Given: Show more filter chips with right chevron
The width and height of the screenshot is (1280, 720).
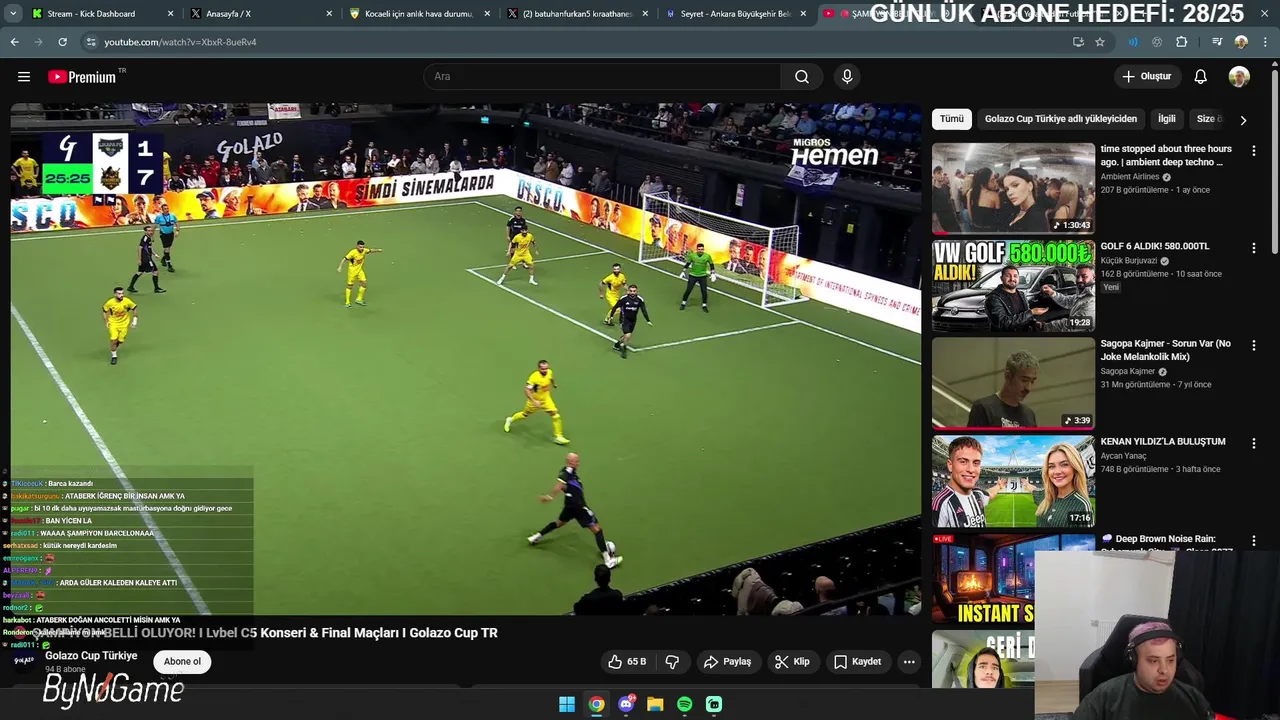Looking at the screenshot, I should pos(1243,120).
